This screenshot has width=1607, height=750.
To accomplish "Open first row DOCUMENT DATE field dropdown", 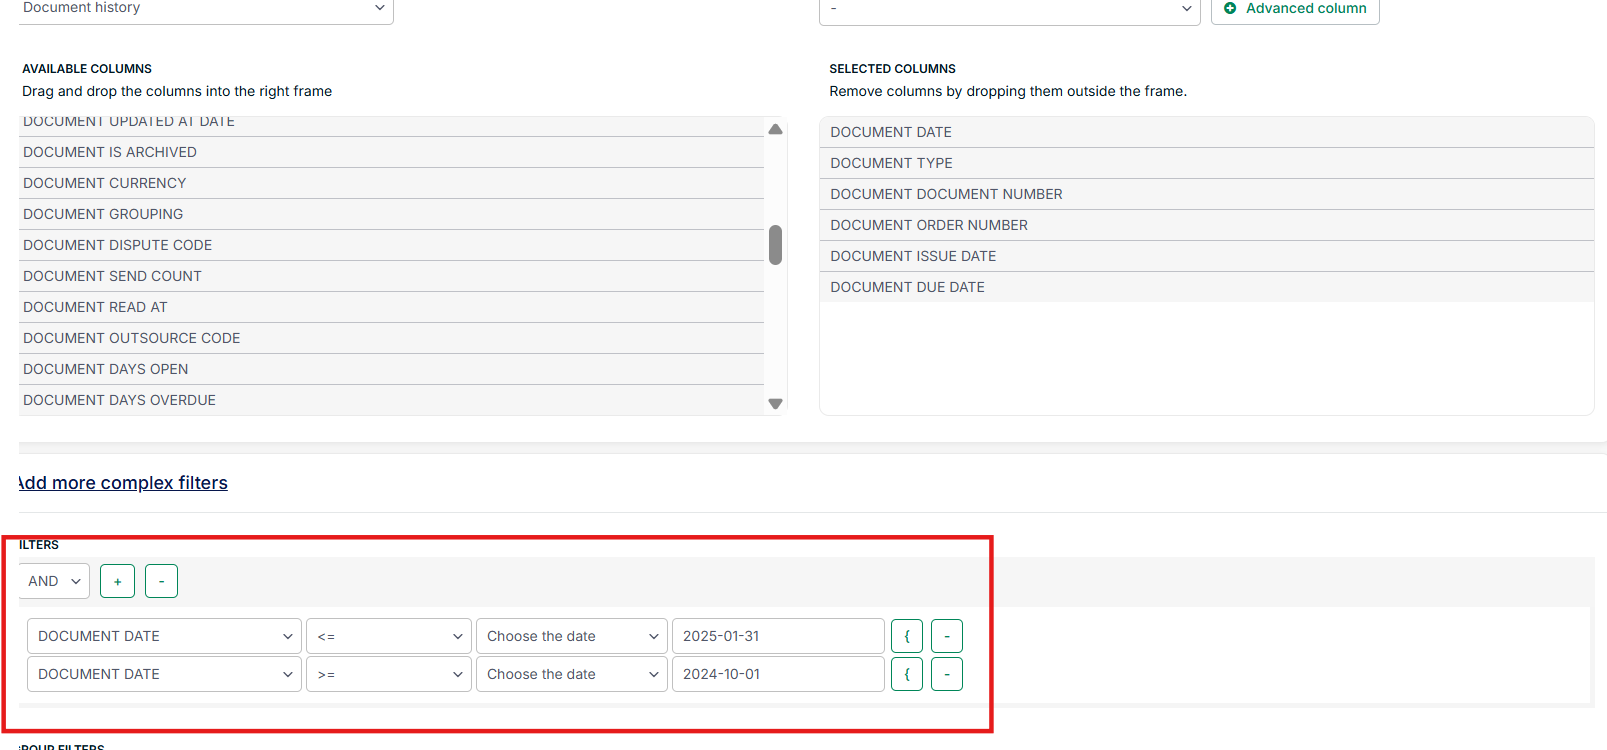I will click(x=164, y=636).
